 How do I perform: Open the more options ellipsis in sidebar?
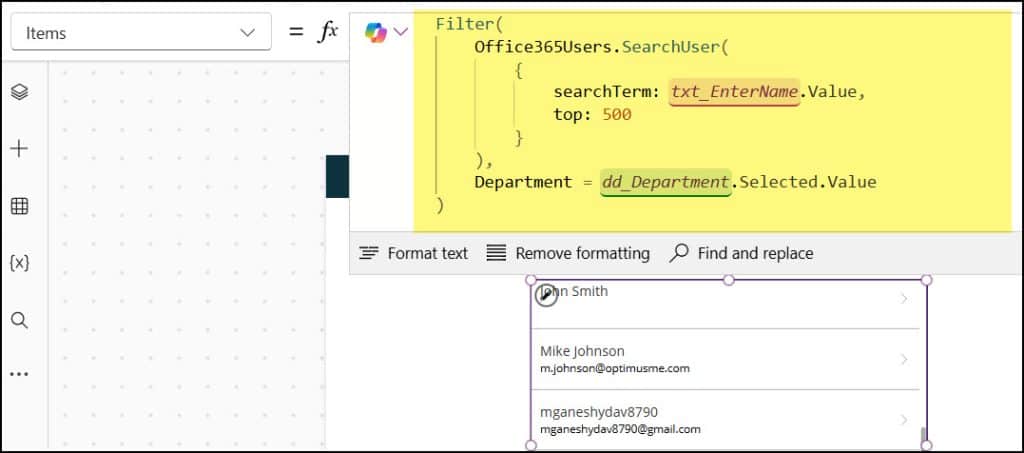[x=20, y=375]
